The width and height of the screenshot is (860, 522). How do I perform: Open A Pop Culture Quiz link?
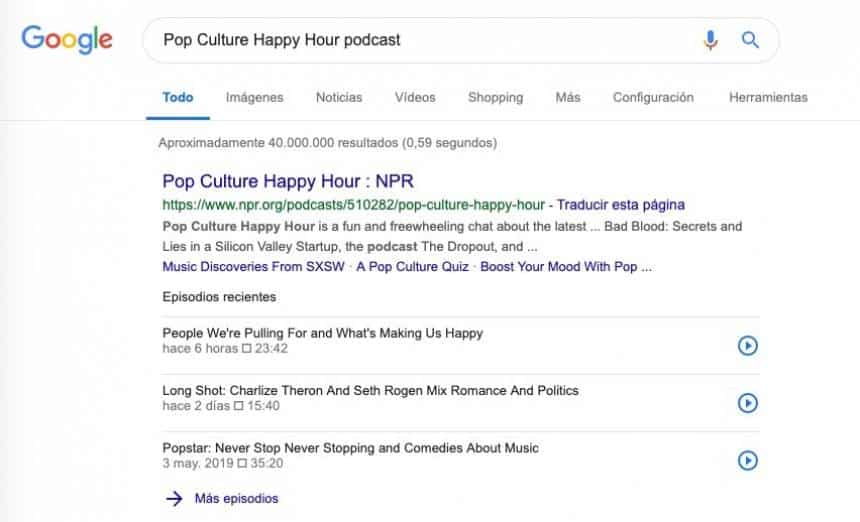point(412,266)
